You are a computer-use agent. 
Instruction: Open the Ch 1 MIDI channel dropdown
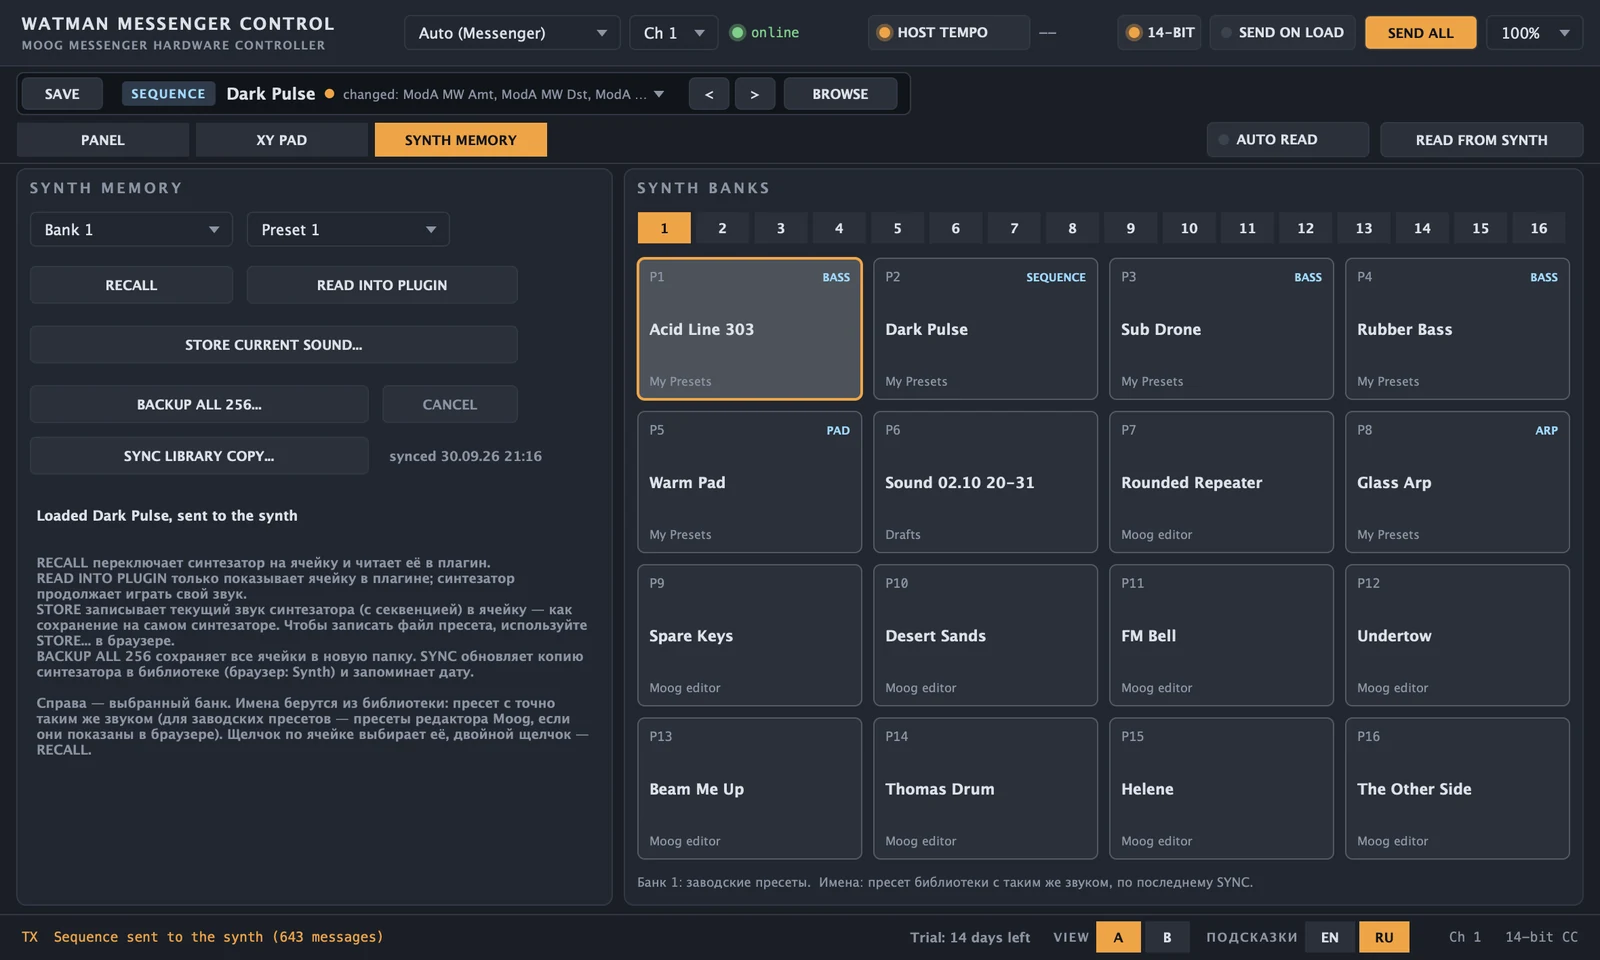(x=674, y=32)
